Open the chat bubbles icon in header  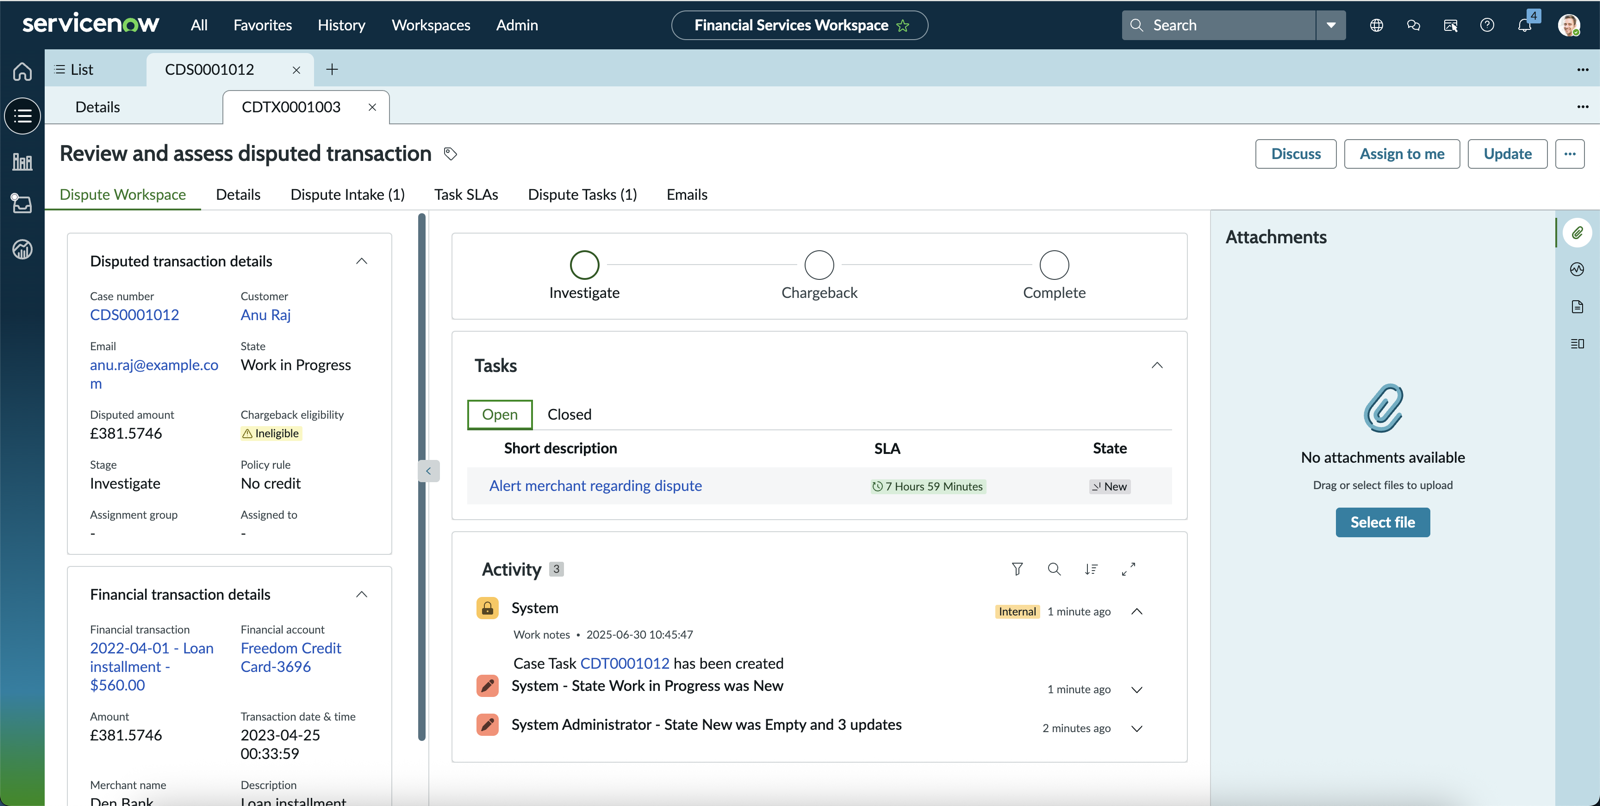1414,25
